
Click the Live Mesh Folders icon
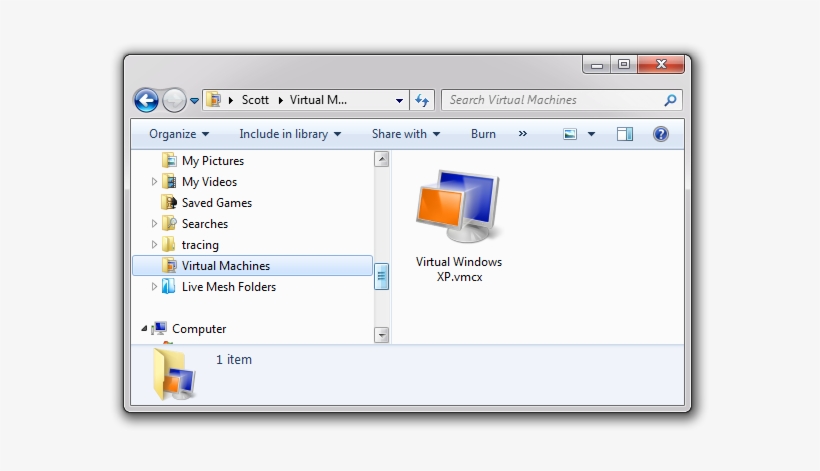point(169,286)
